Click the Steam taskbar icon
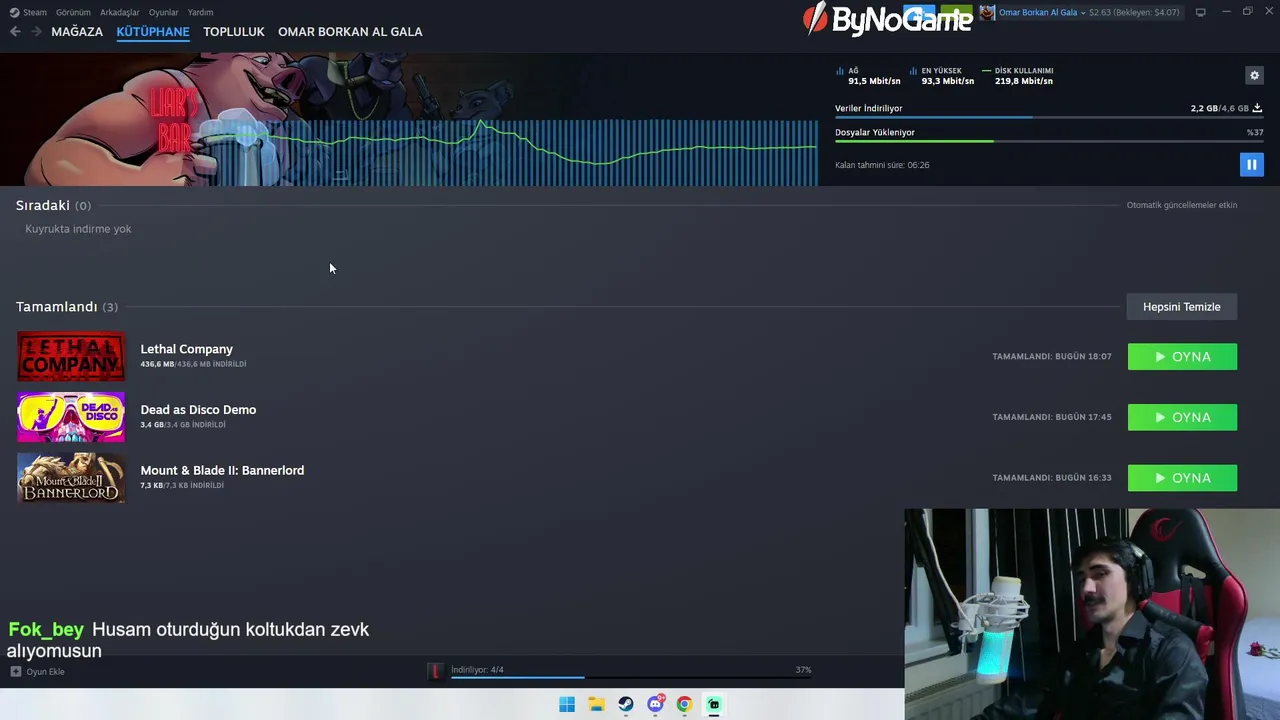1280x720 pixels. pos(625,704)
